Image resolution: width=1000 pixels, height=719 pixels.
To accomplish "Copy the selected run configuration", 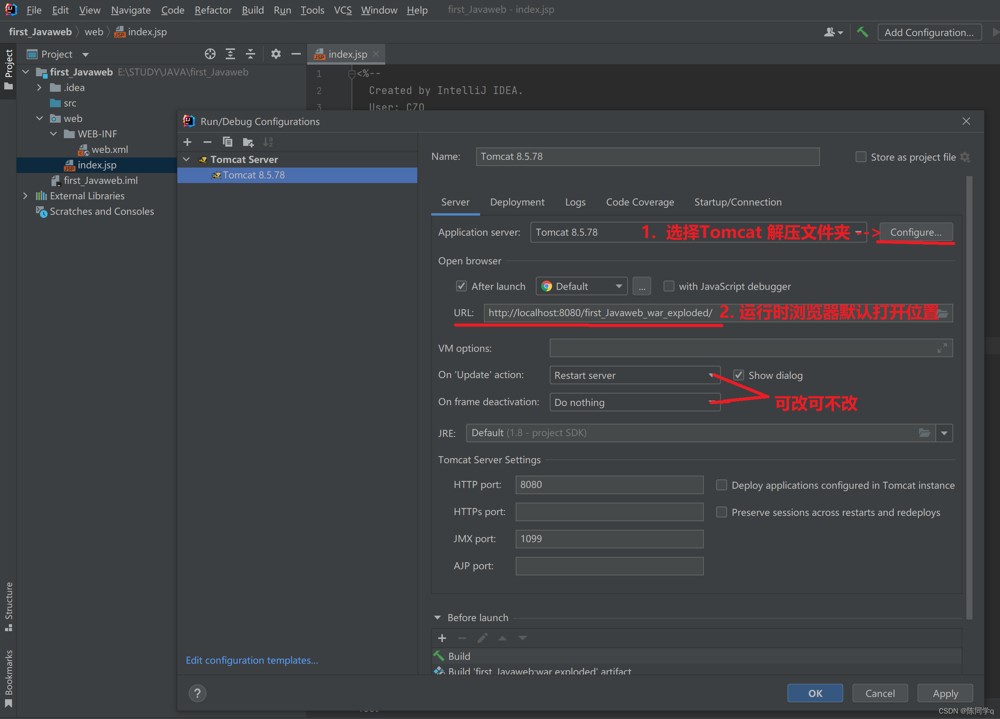I will coord(228,142).
